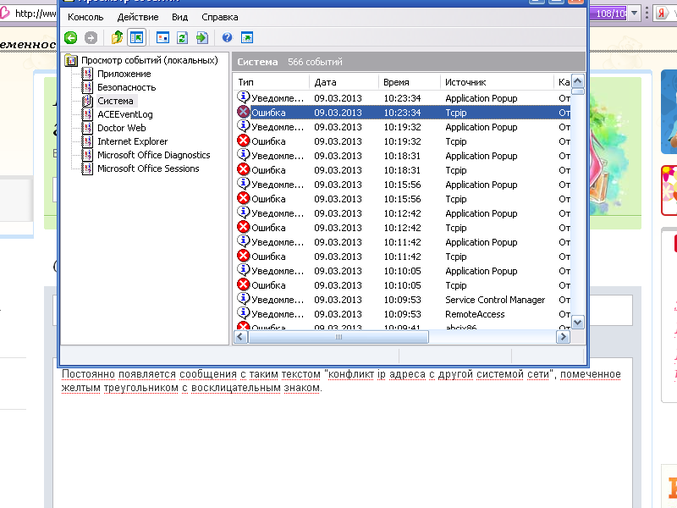Select the Безопасность log in tree
This screenshot has height=508, width=677.
click(126, 88)
